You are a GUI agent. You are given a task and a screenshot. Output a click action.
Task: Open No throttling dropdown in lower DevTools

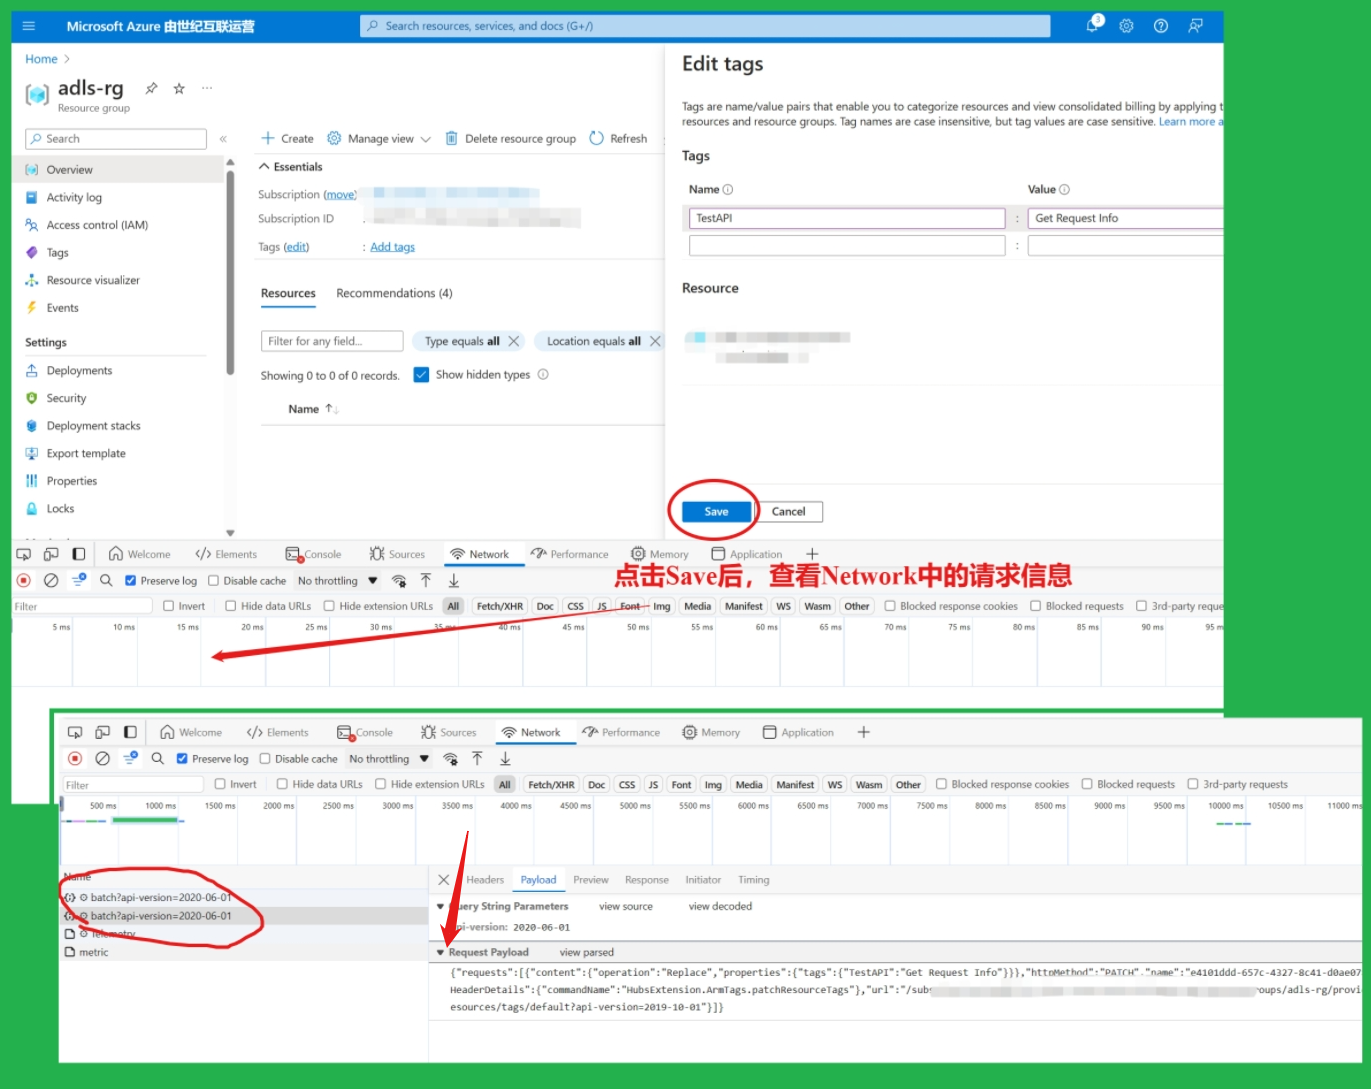click(389, 758)
